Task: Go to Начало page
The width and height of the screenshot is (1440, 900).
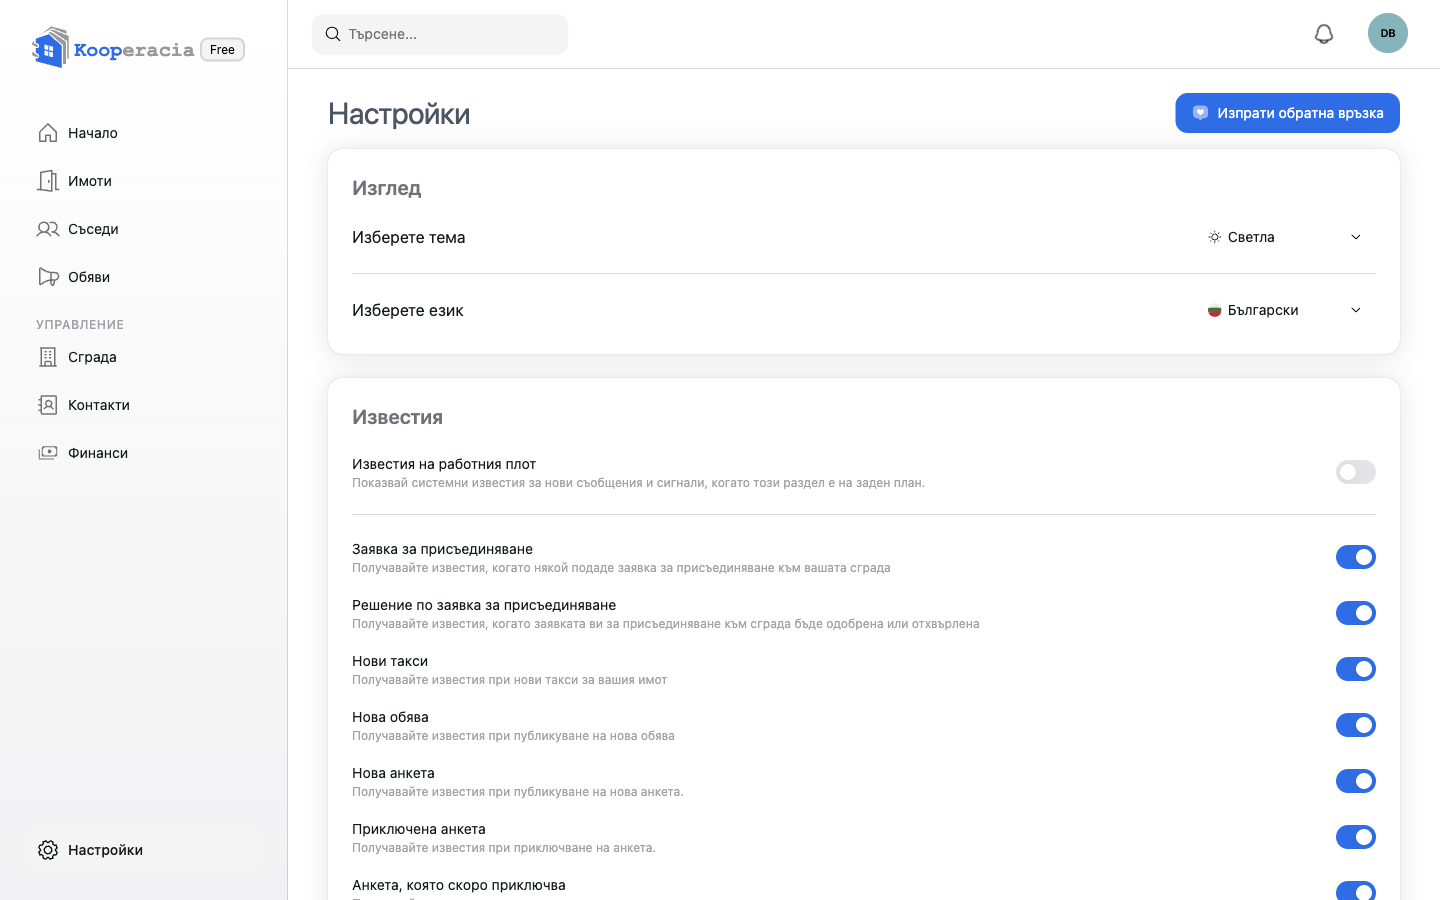Action: tap(144, 133)
